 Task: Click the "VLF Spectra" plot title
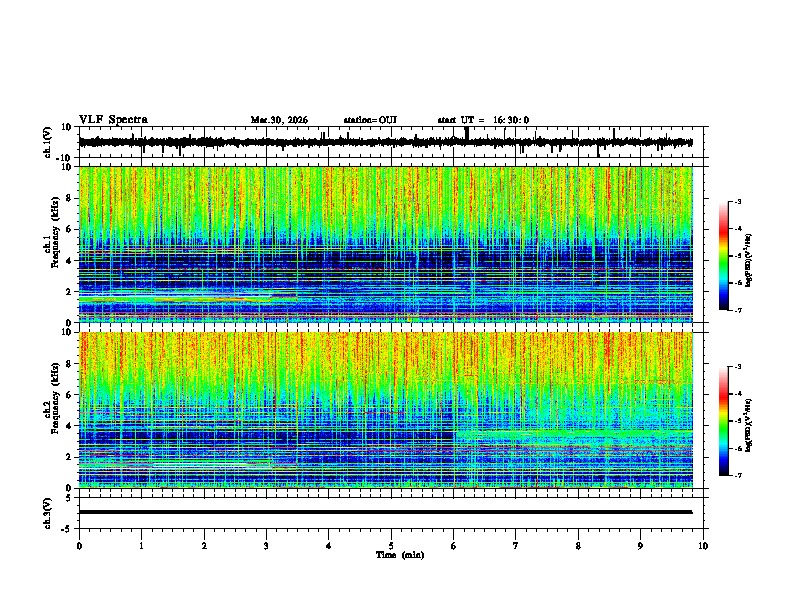(113, 120)
